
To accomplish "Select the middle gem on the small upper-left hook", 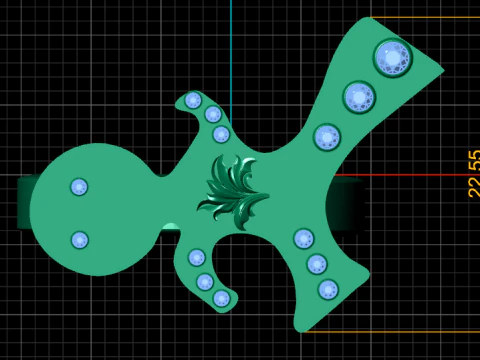I will 213,115.
